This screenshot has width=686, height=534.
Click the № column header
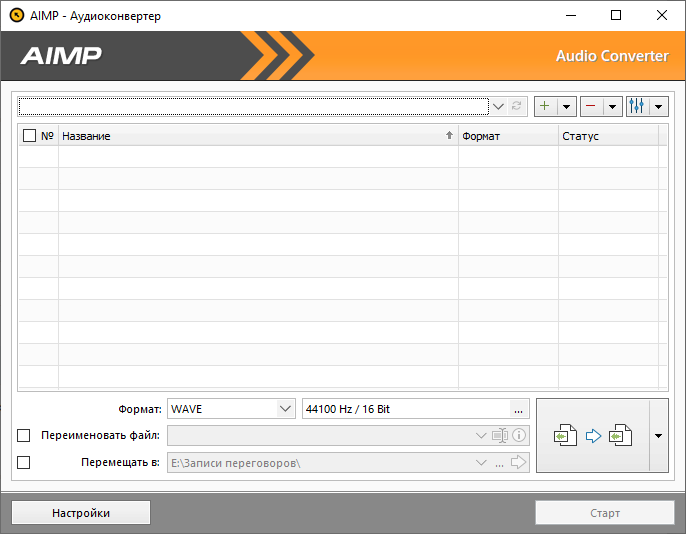tap(47, 136)
